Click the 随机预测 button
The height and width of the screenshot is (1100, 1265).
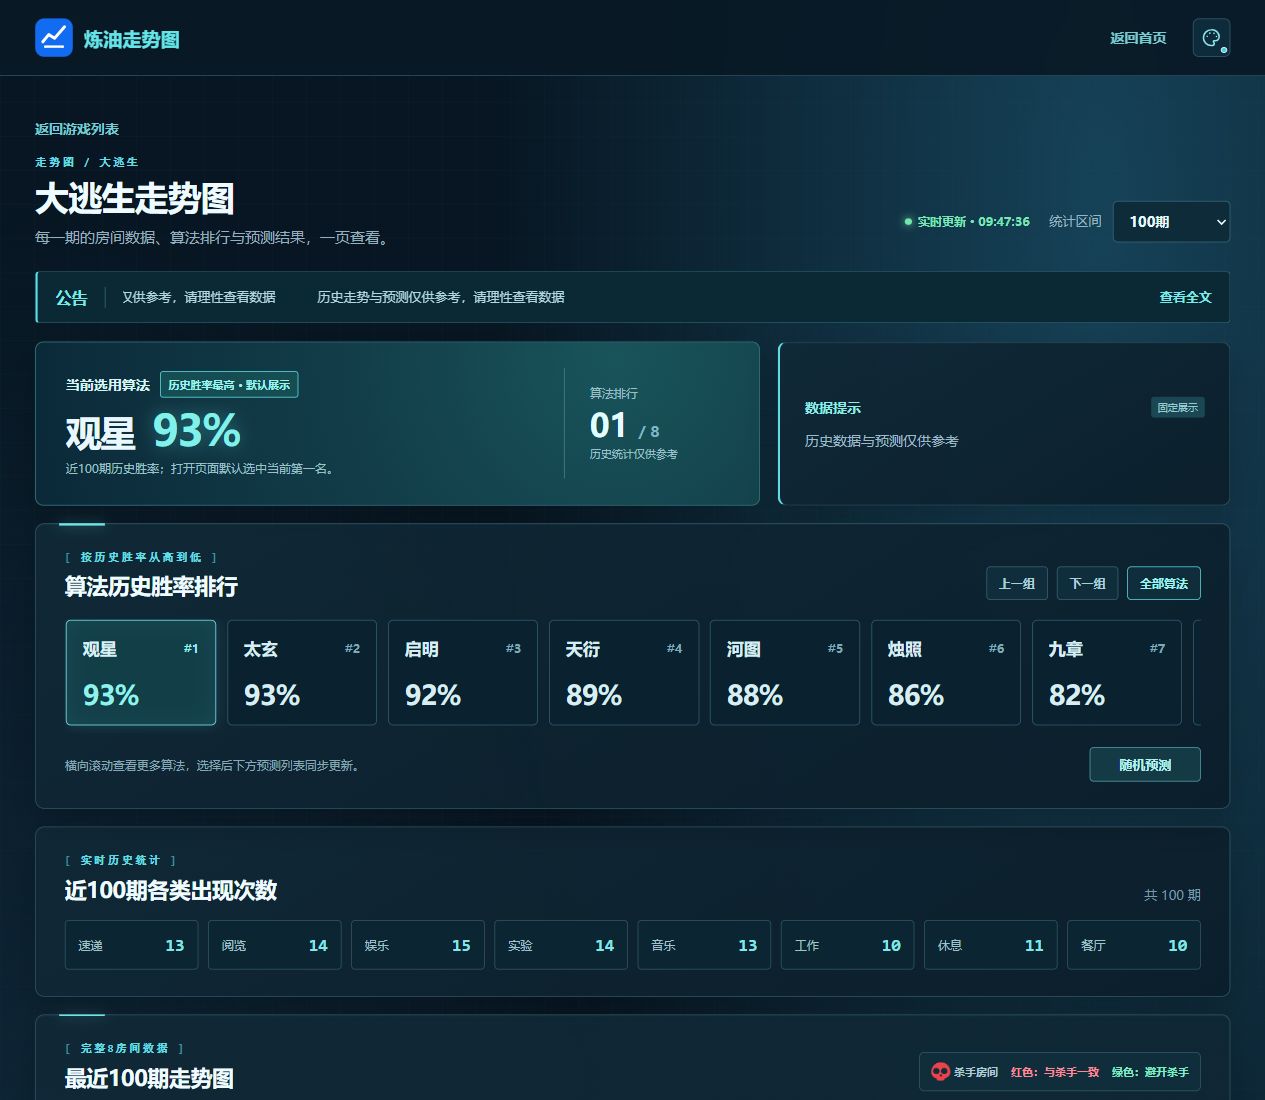[1145, 765]
